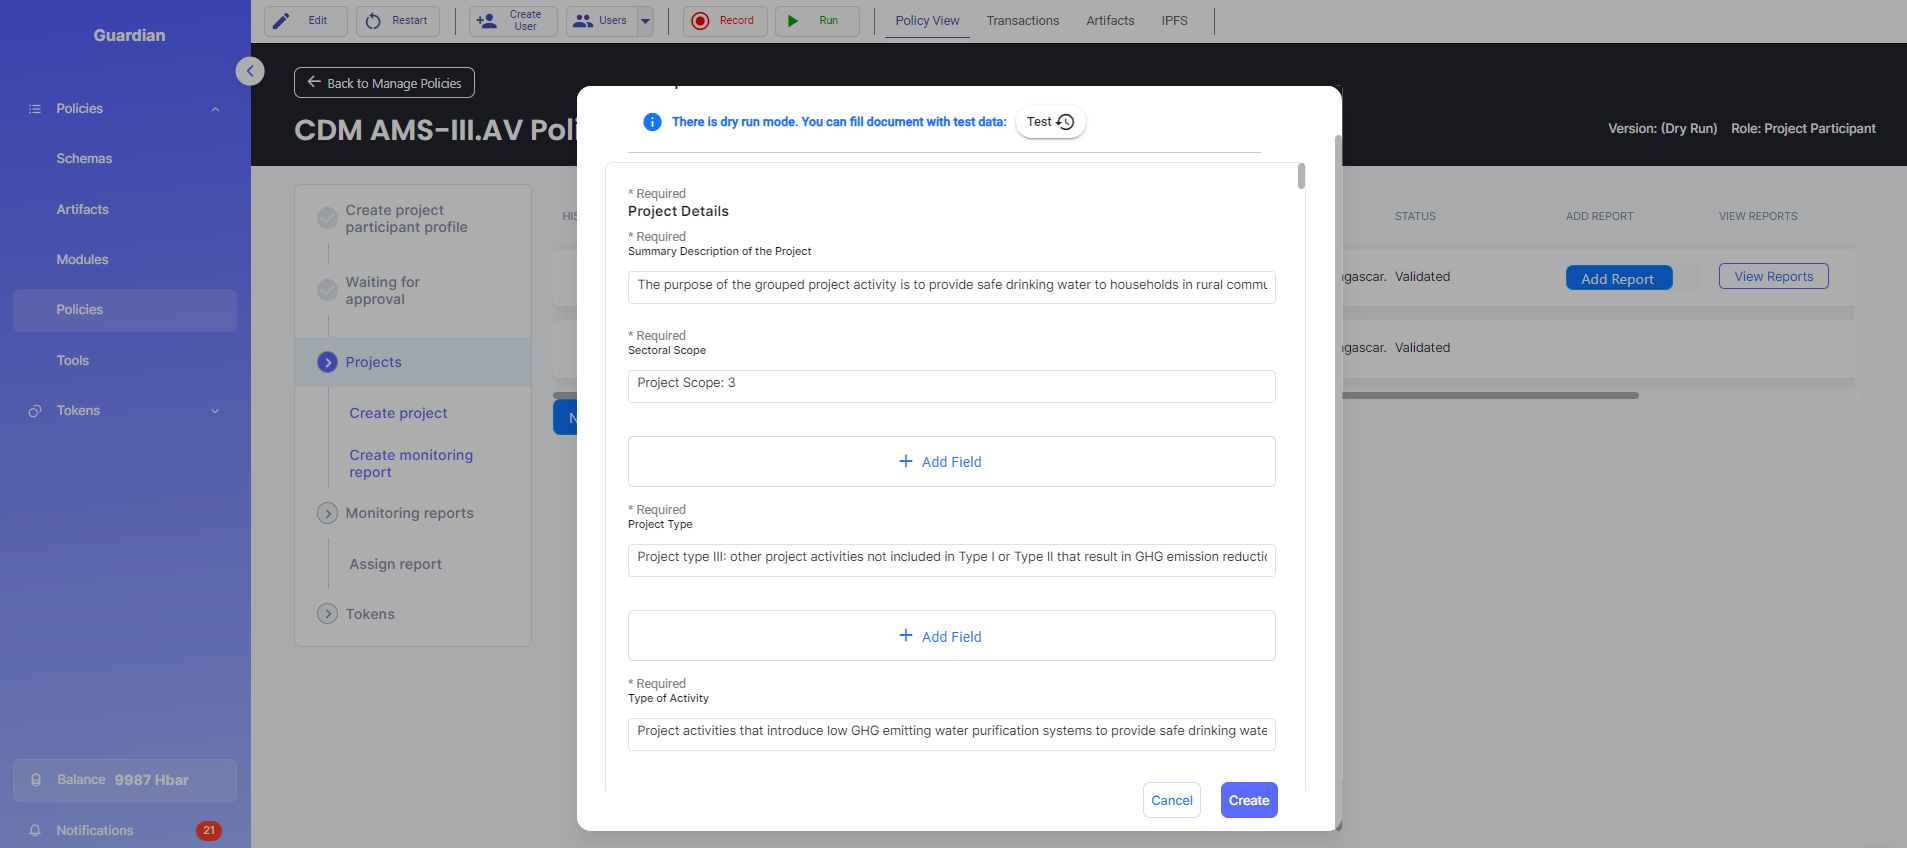Fill test data using the Test button

[x=1050, y=122]
